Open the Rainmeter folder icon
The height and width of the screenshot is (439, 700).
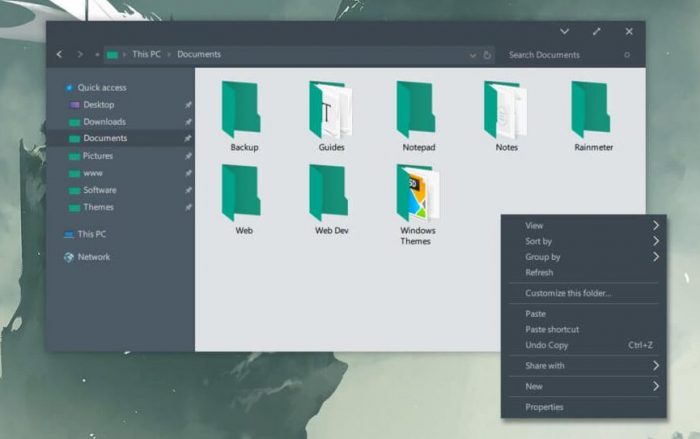[591, 109]
